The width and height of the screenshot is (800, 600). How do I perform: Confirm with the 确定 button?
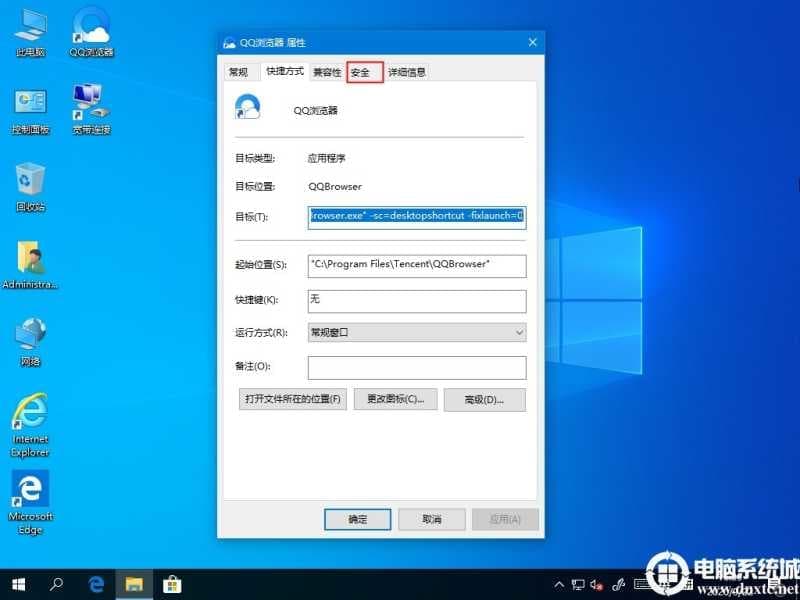point(358,519)
